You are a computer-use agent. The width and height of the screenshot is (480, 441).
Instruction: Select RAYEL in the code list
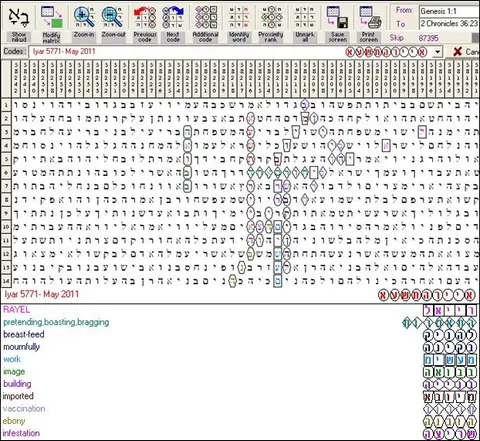click(x=17, y=309)
